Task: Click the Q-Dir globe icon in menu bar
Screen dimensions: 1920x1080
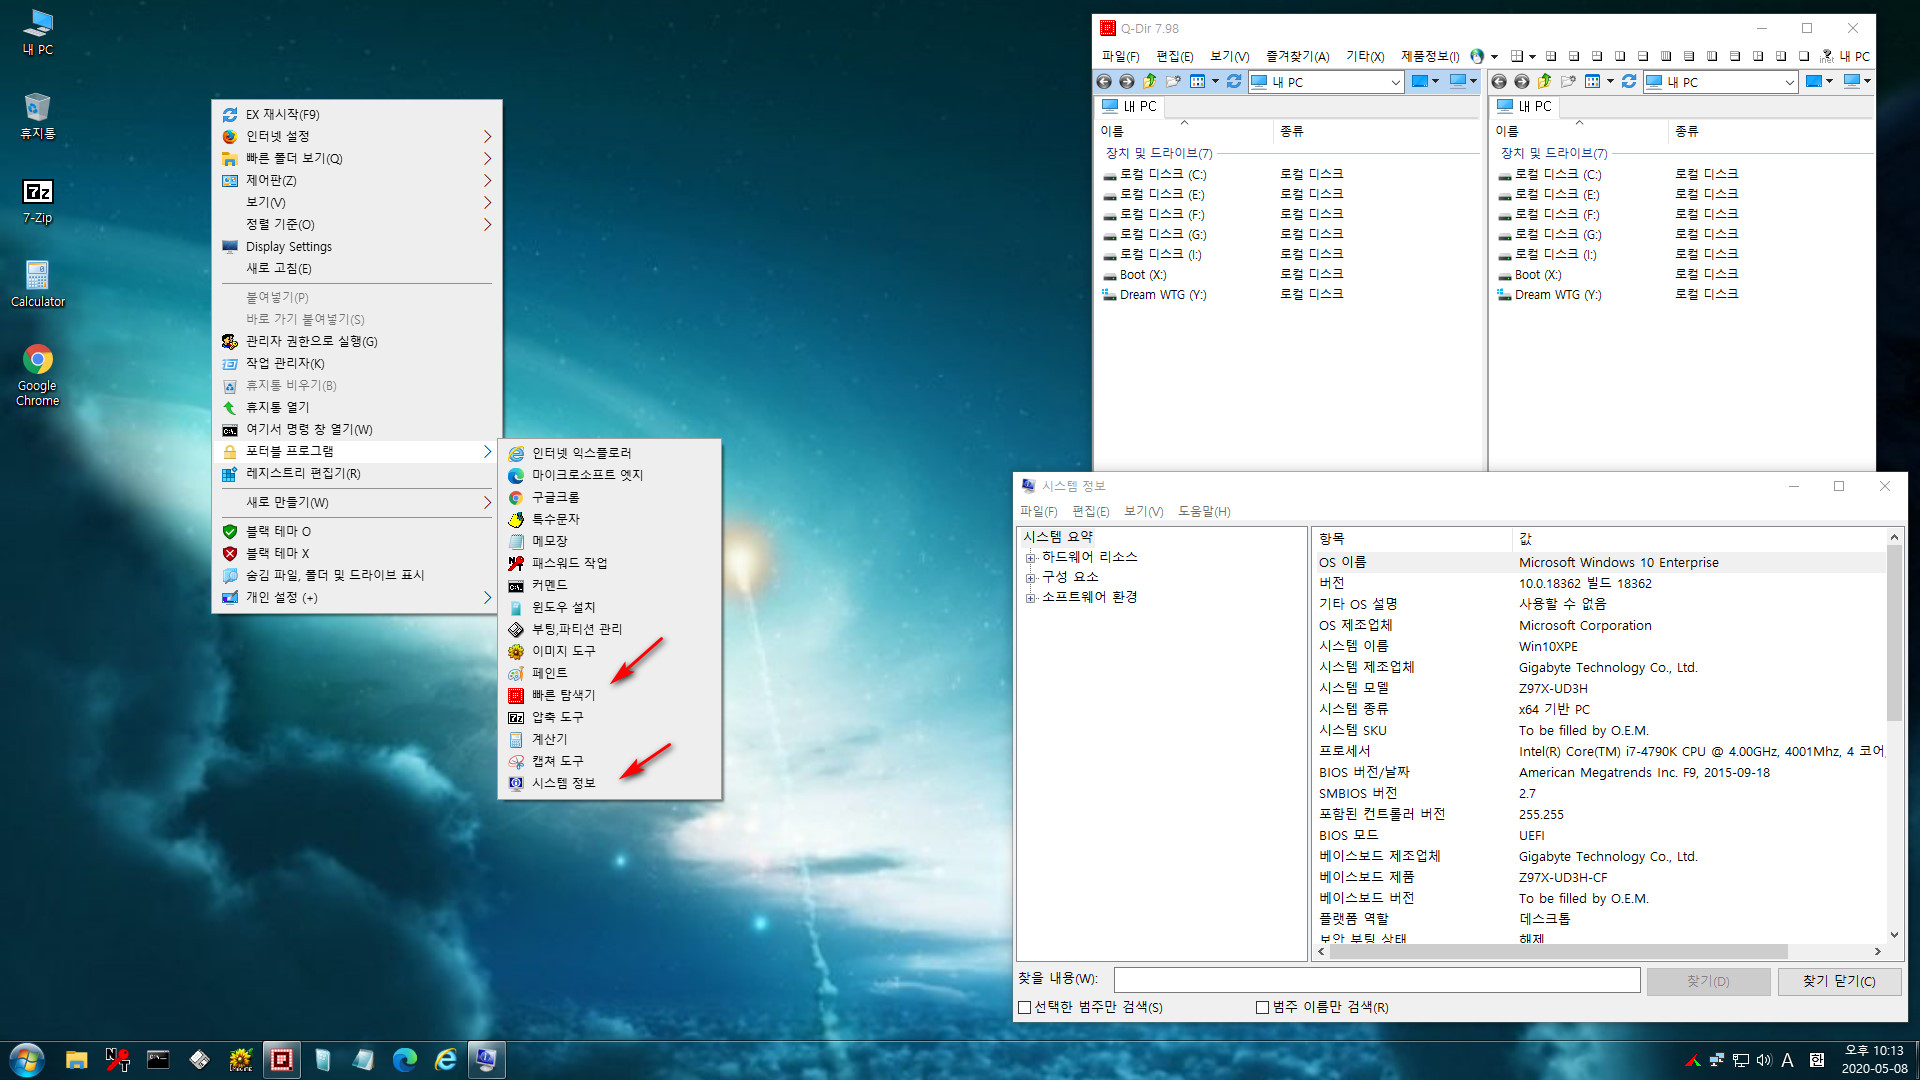Action: (1477, 56)
